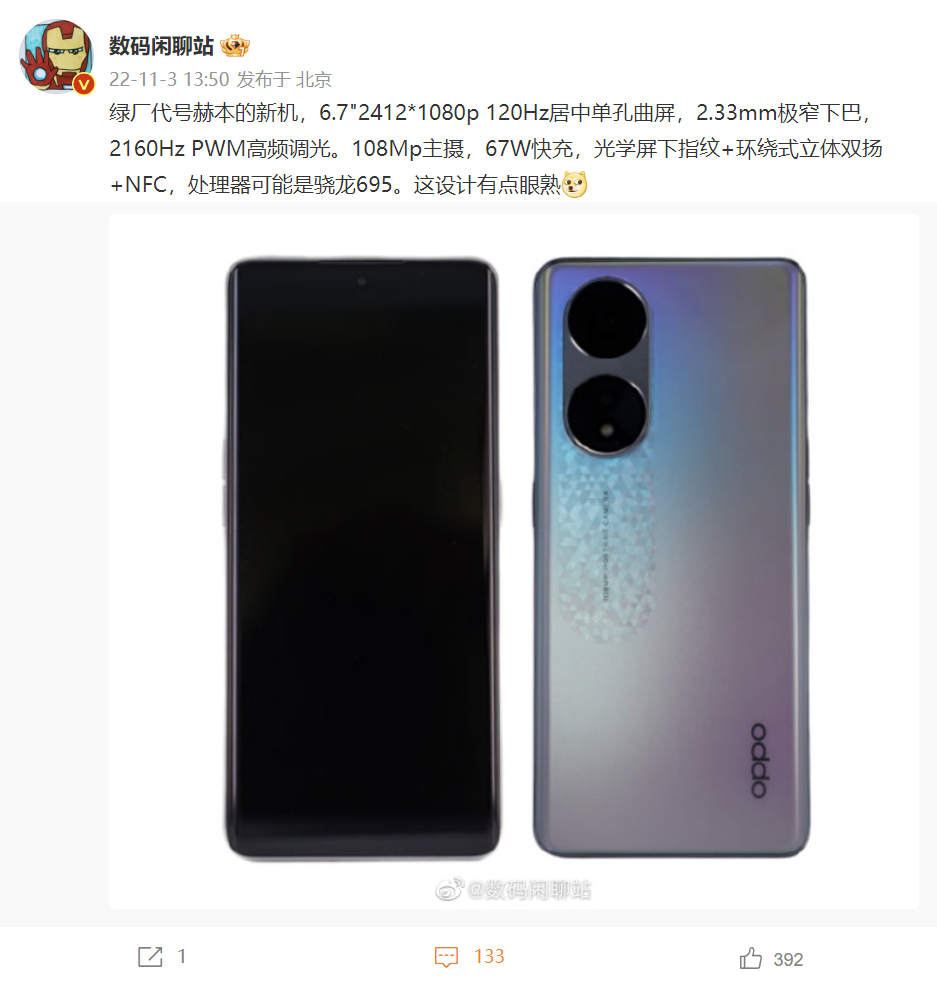
Task: View the front black screen phone image
Action: [x=362, y=558]
